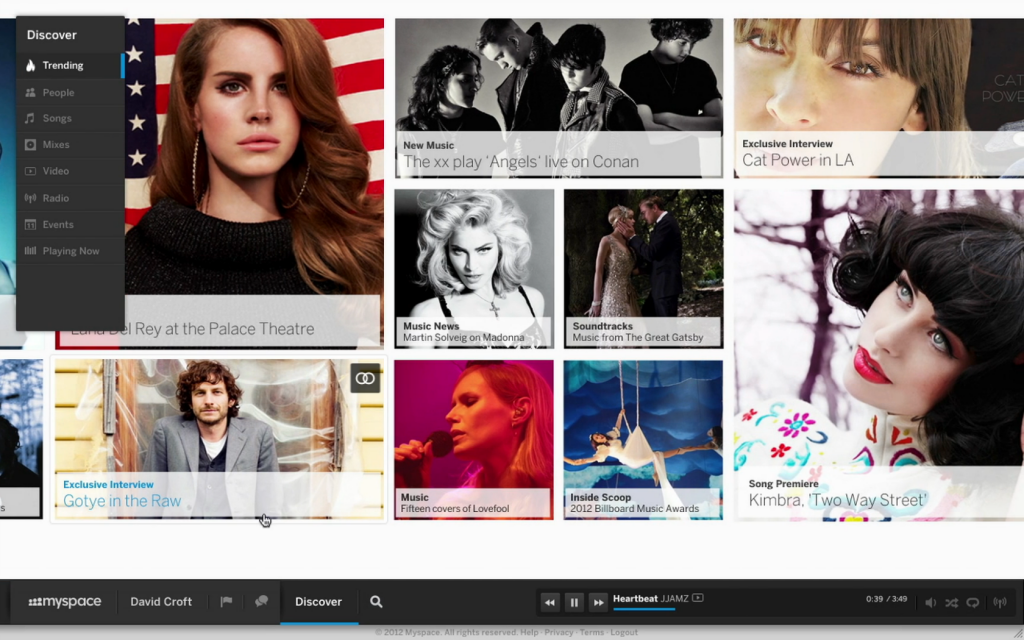Open The xx 'Angels' live on Conan card
The width and height of the screenshot is (1024, 640).
coord(559,98)
